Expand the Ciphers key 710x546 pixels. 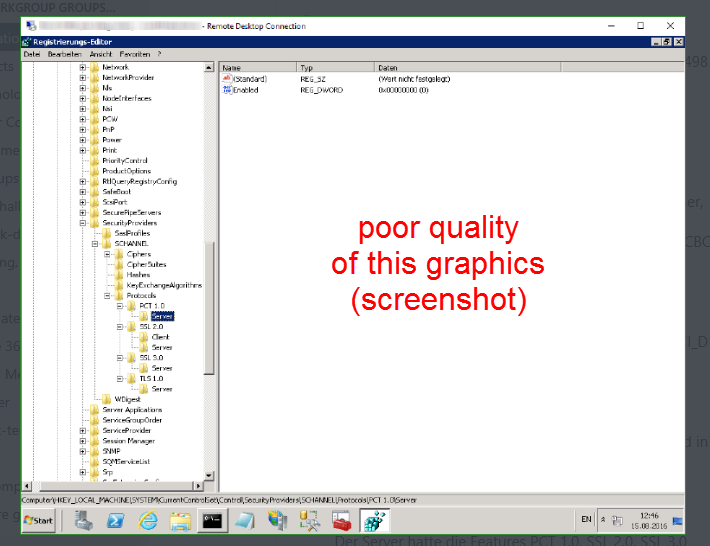click(x=107, y=254)
